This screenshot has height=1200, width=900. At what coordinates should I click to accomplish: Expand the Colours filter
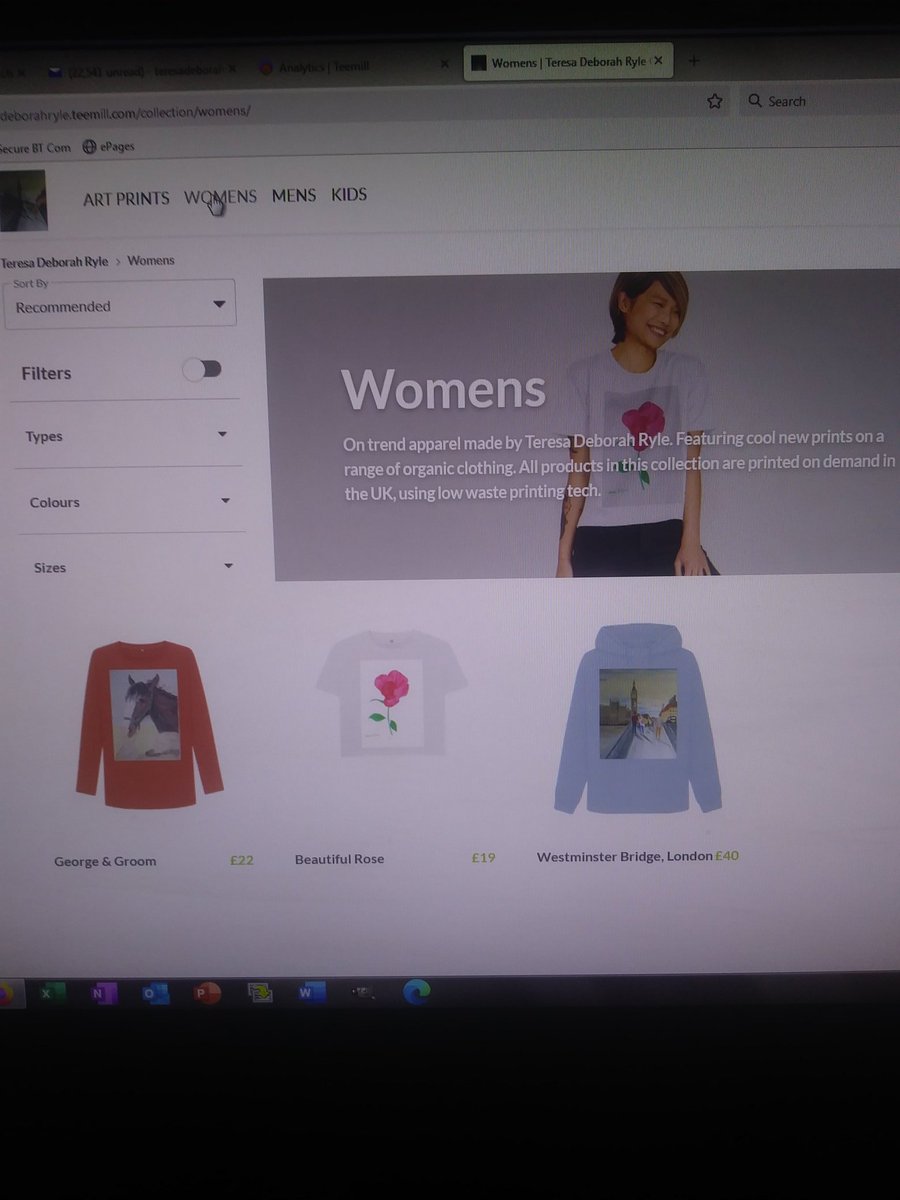129,501
